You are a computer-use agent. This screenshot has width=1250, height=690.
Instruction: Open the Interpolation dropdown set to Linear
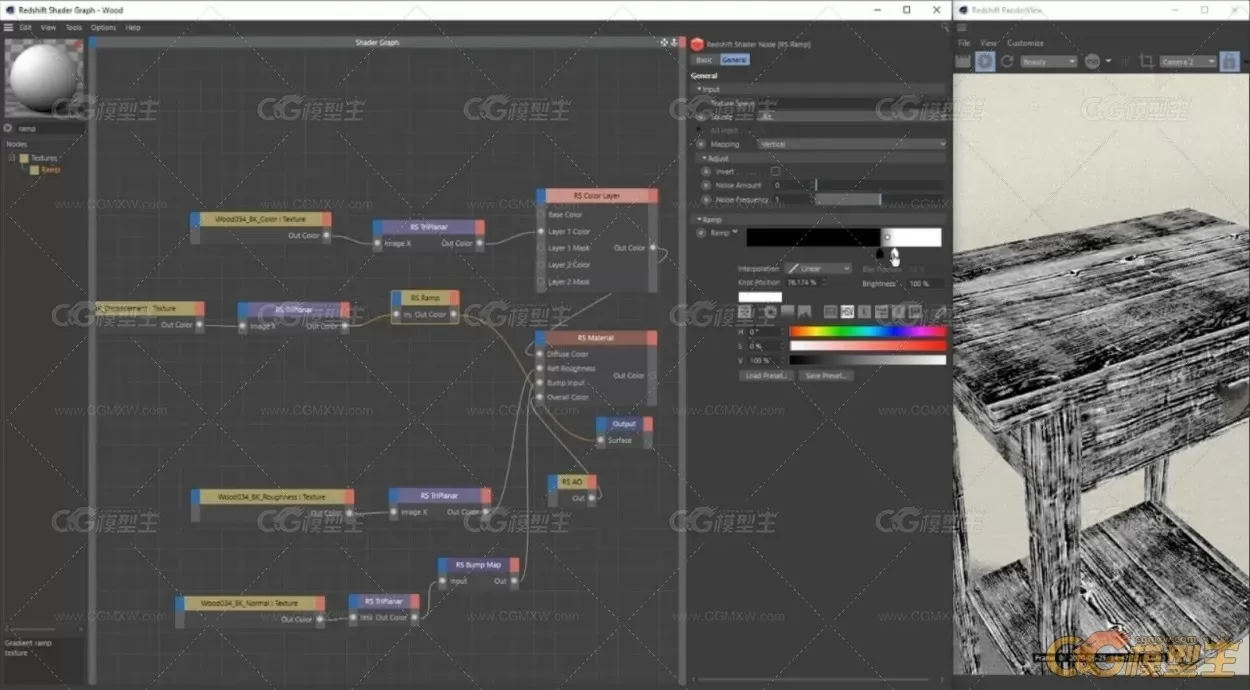click(817, 268)
